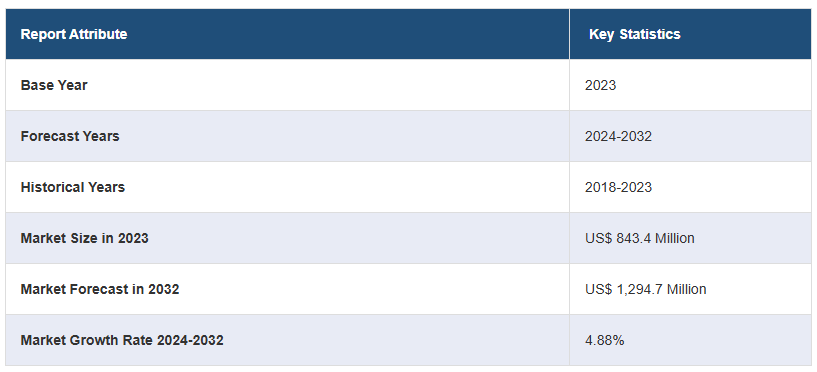The height and width of the screenshot is (372, 817).
Task: Select the Market Growth Rate 2024-2032 label
Action: click(122, 340)
